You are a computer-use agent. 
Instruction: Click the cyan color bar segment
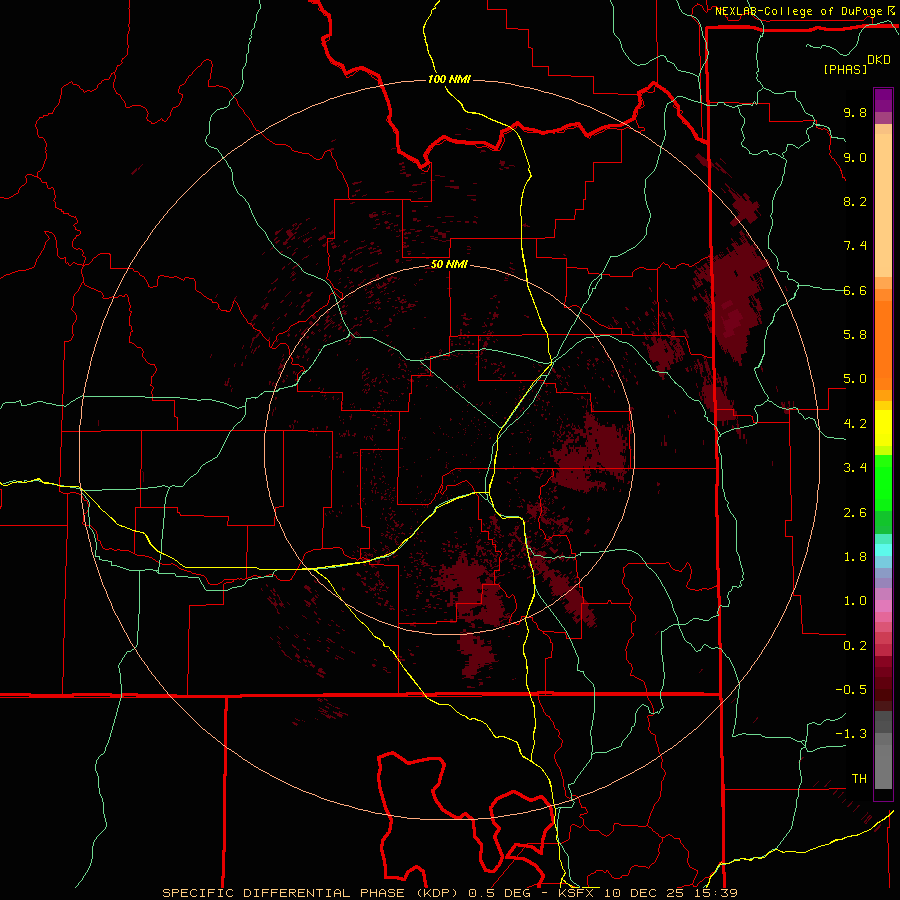tap(883, 550)
